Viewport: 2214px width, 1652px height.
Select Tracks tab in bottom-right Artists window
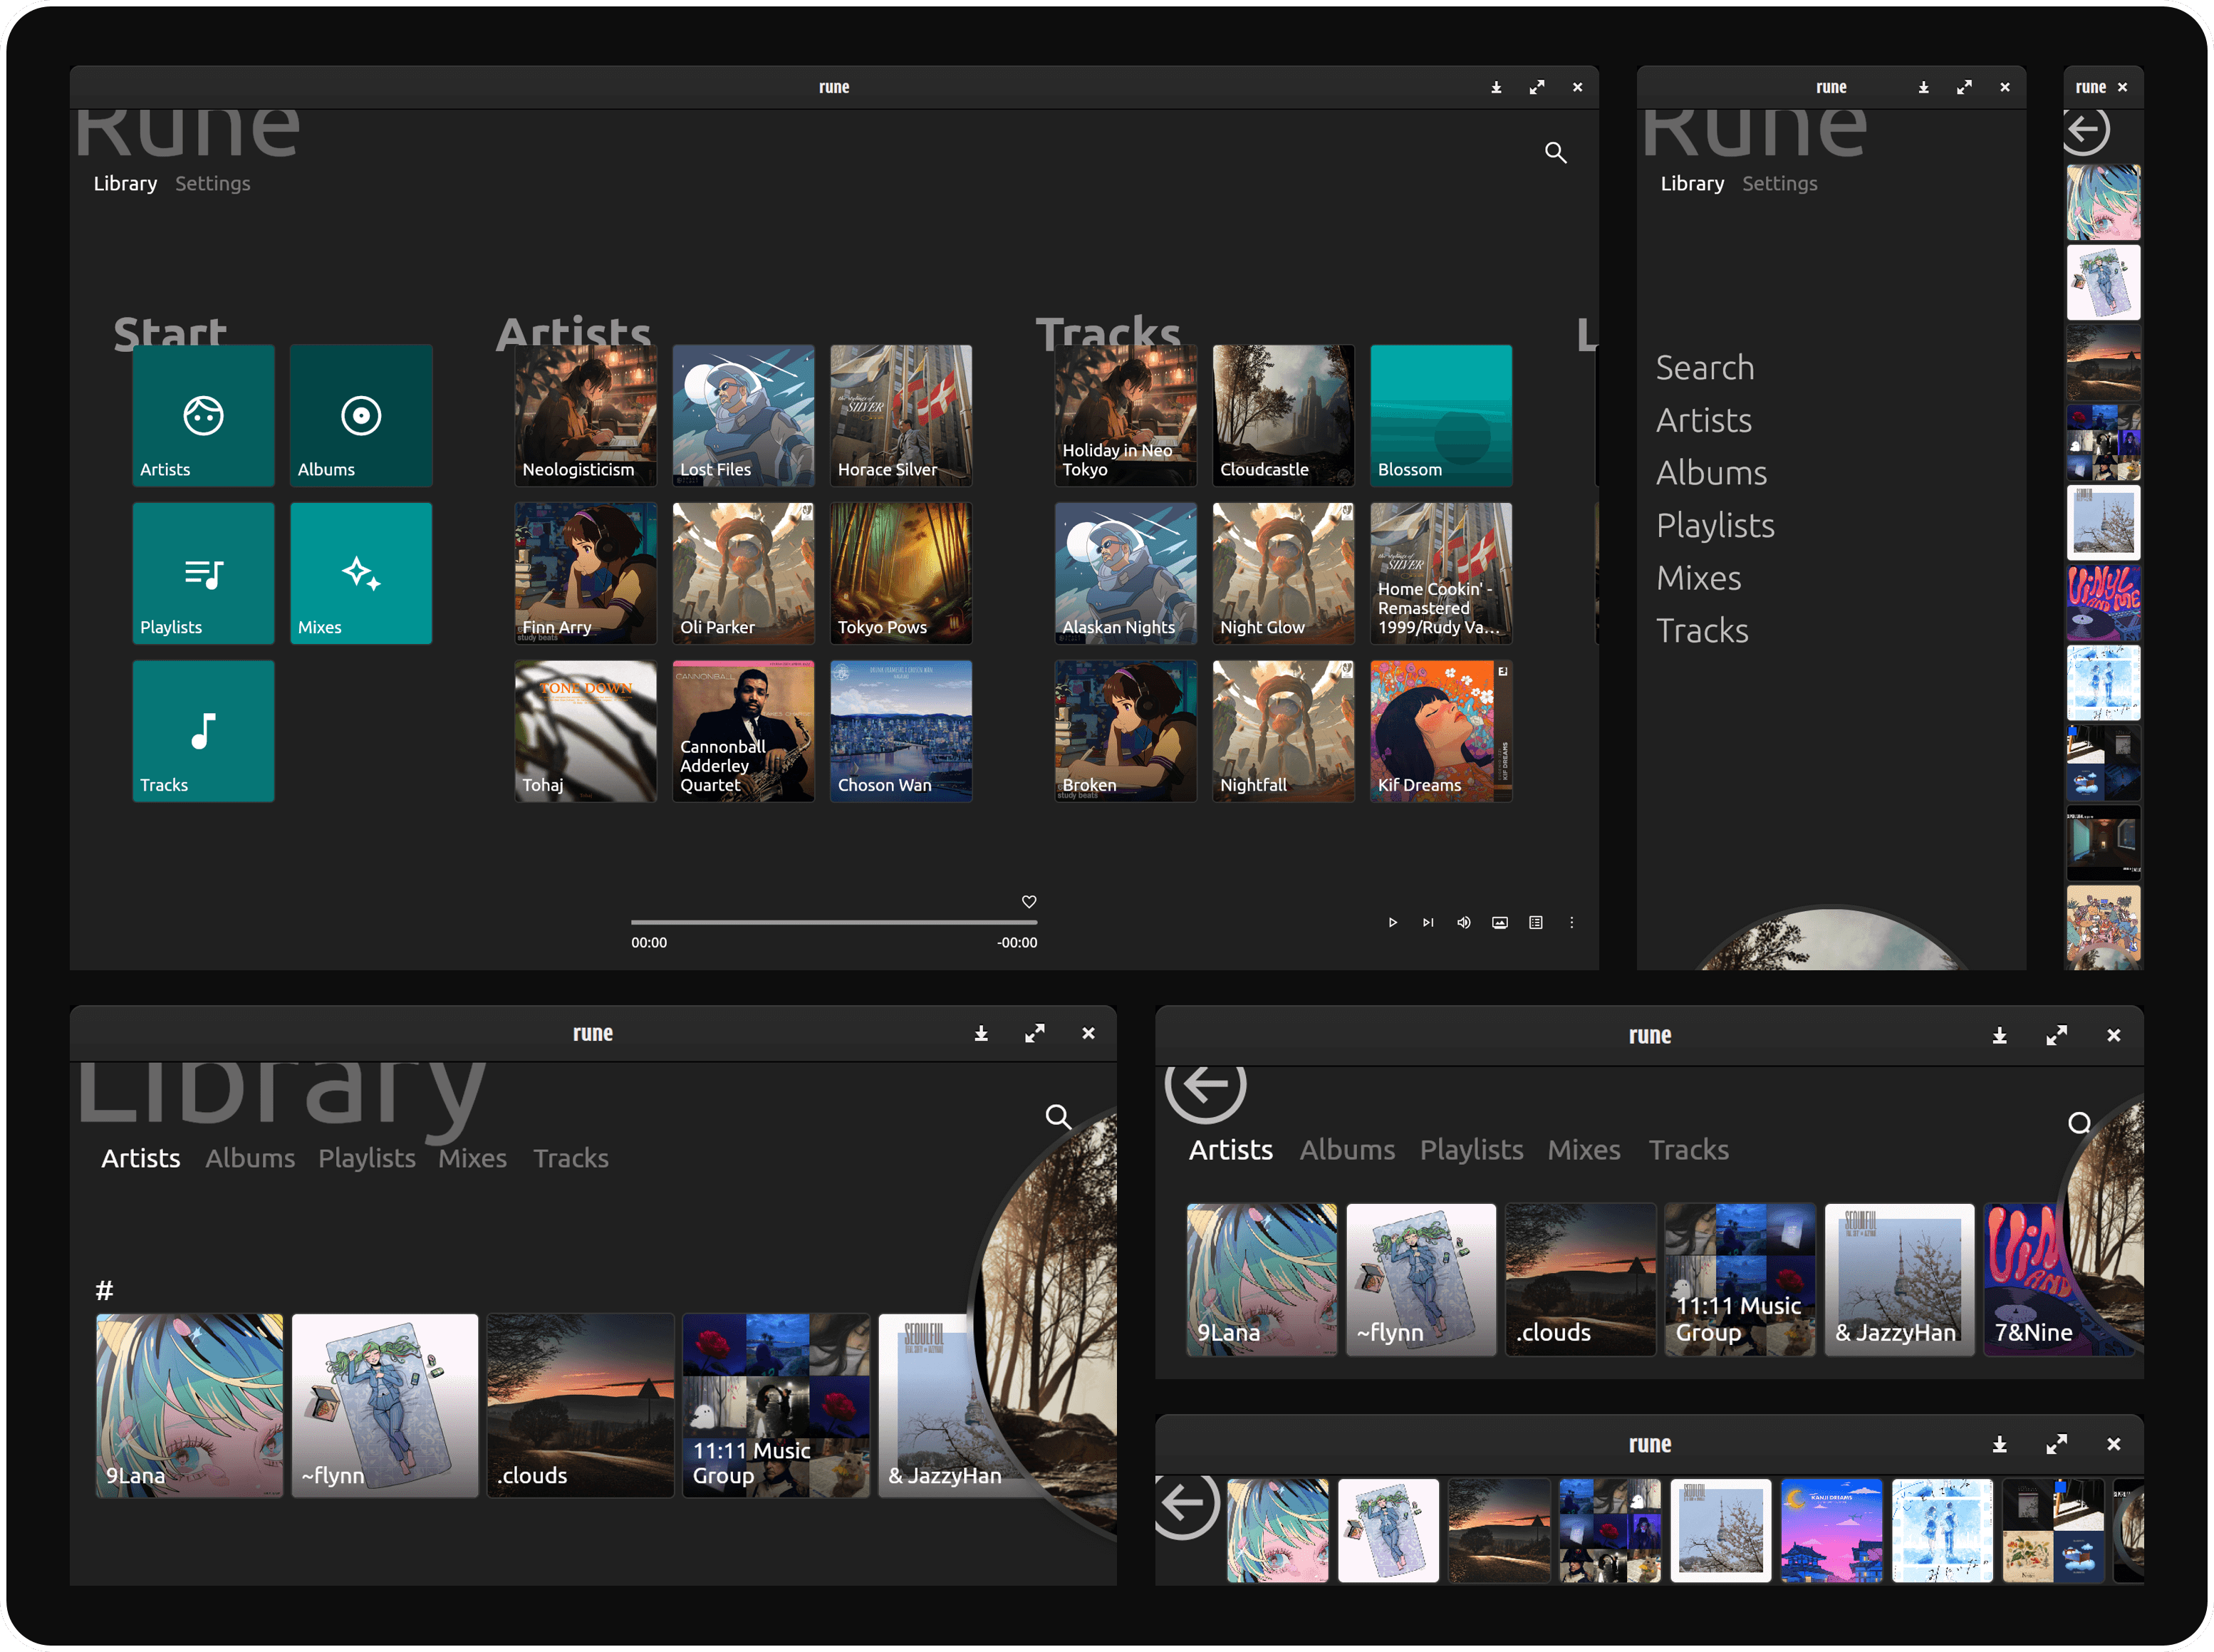[x=1688, y=1150]
